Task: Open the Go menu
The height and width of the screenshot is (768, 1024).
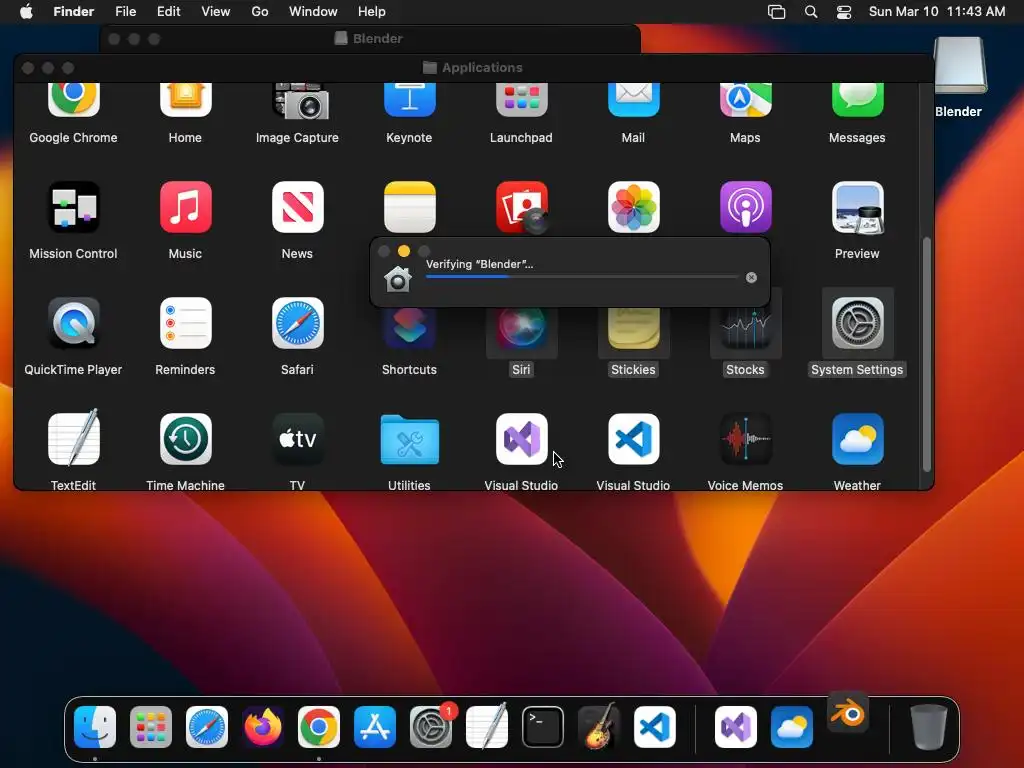Action: [x=259, y=11]
